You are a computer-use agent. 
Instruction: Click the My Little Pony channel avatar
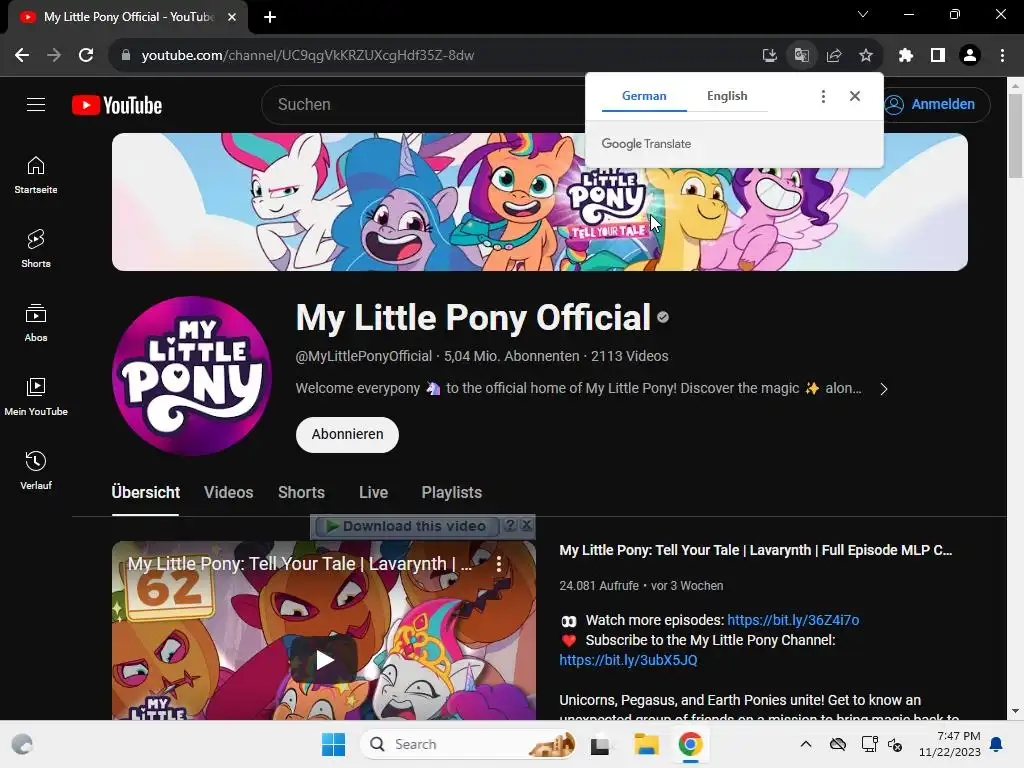click(x=191, y=376)
